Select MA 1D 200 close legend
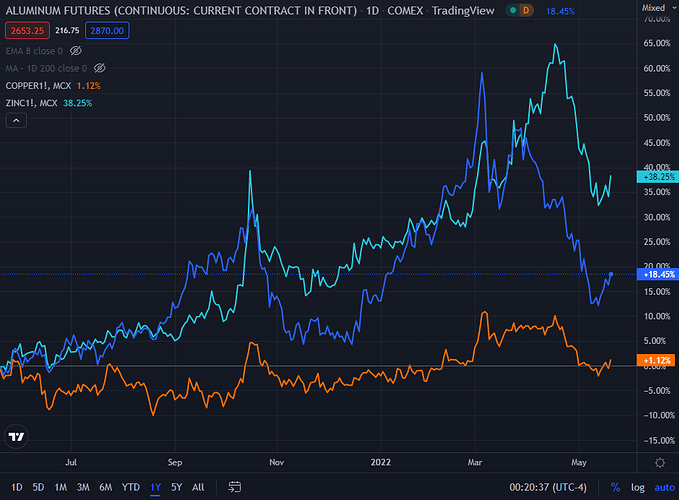The image size is (679, 500). coord(46,68)
